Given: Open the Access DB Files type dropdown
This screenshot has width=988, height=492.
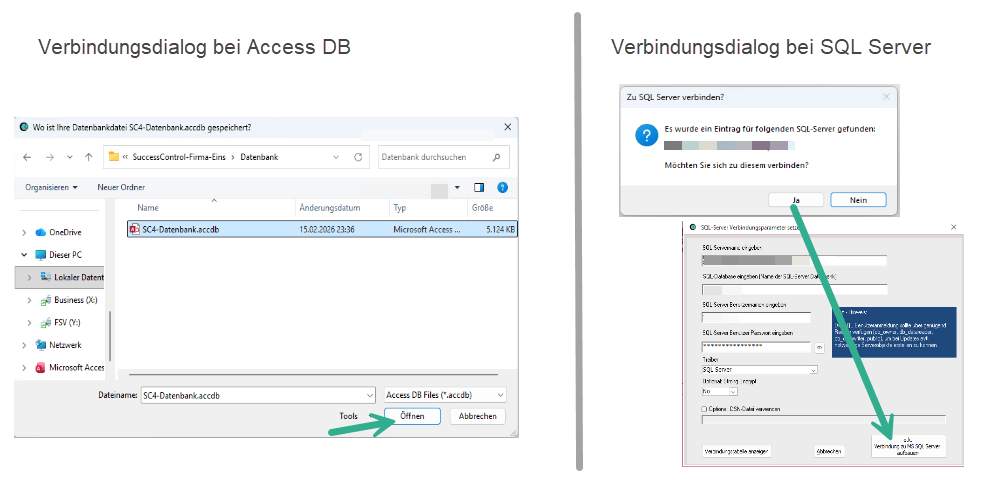Looking at the screenshot, I should 445,395.
